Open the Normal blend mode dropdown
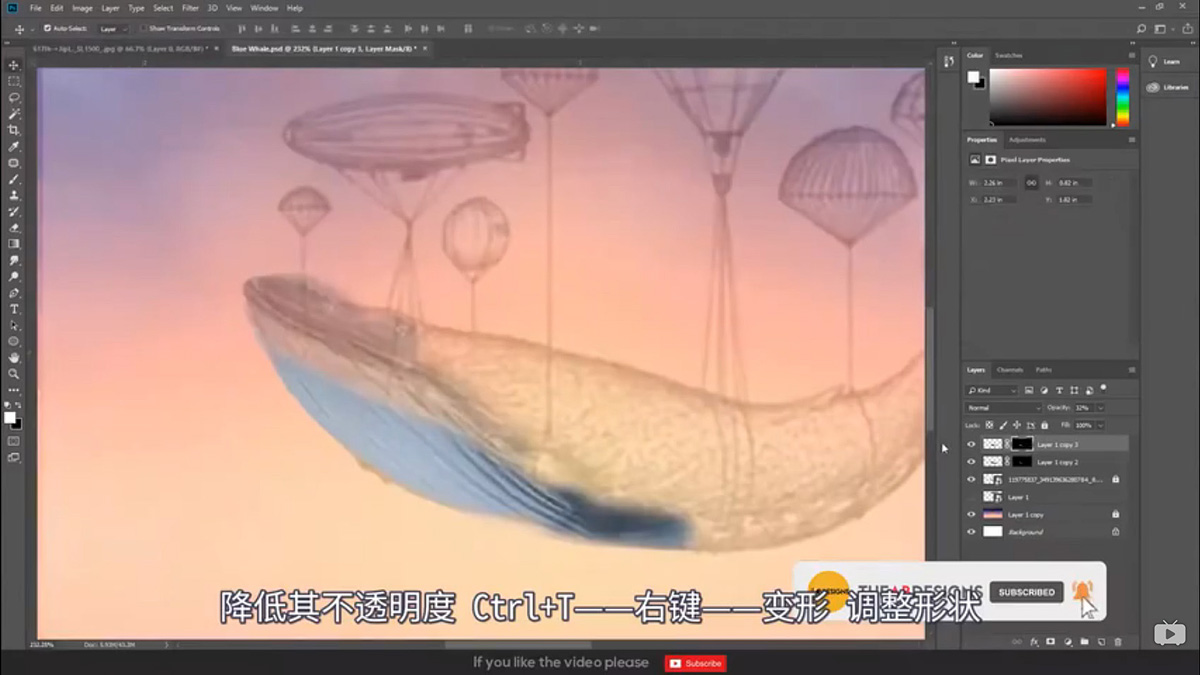The height and width of the screenshot is (675, 1200). pos(1004,408)
